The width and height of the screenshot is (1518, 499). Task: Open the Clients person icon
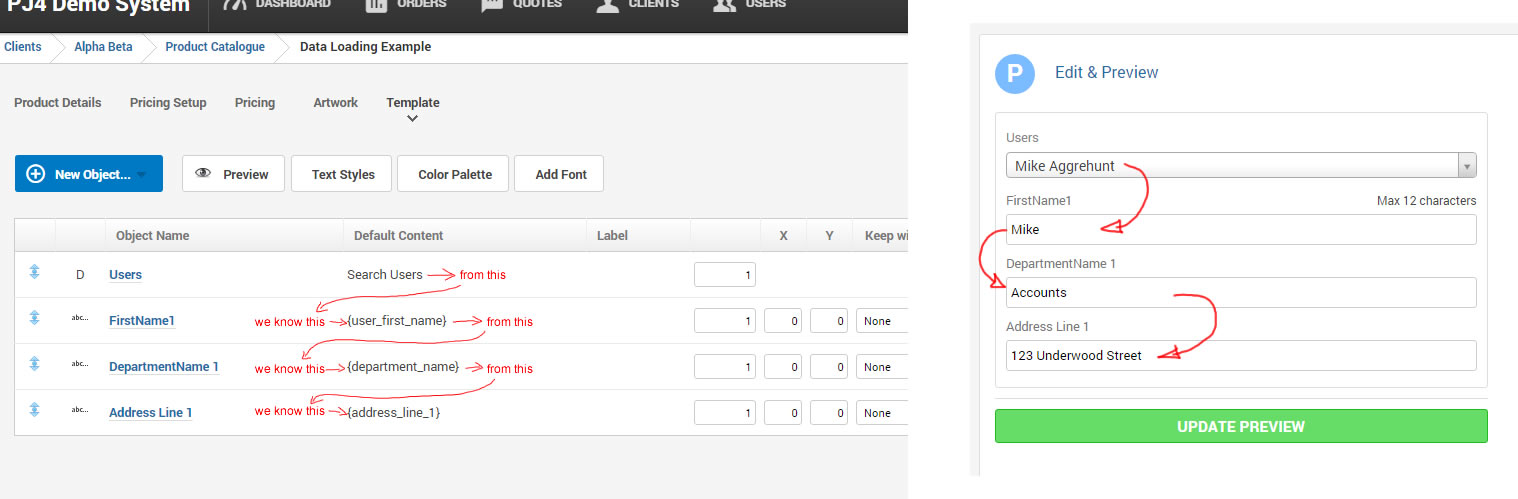coord(607,5)
